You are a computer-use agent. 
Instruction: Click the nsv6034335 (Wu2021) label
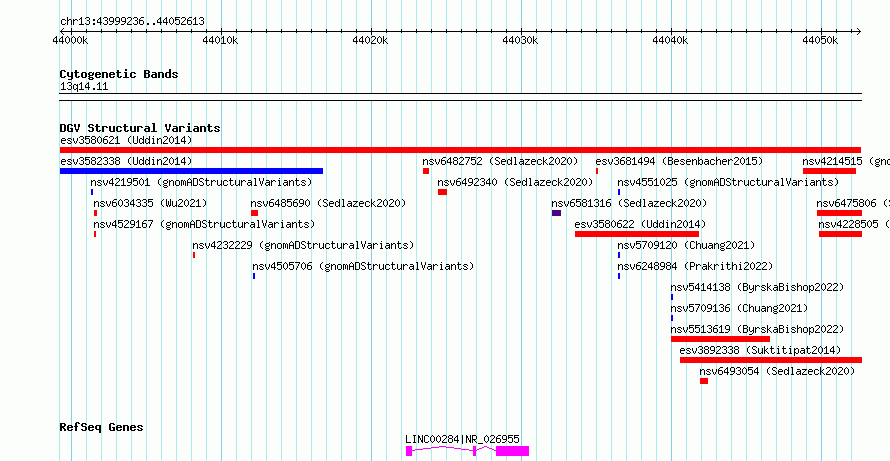(x=150, y=203)
